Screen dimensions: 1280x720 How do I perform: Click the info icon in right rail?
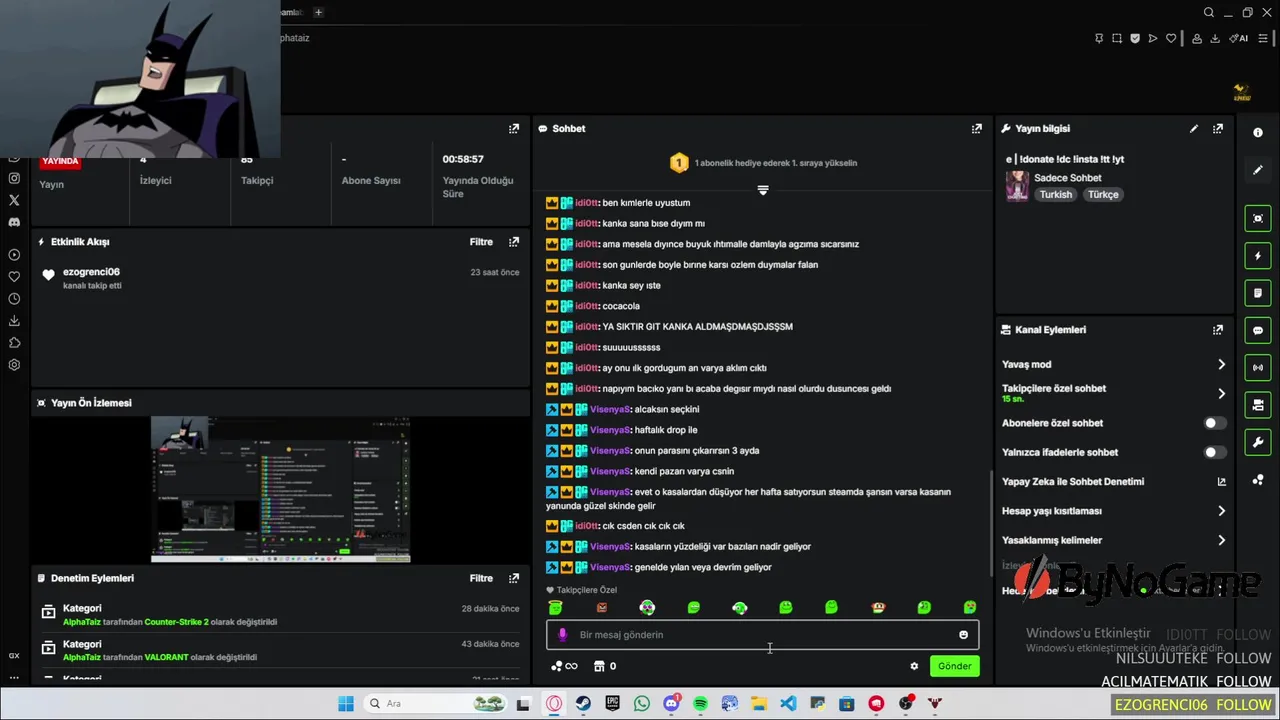pos(1258,133)
